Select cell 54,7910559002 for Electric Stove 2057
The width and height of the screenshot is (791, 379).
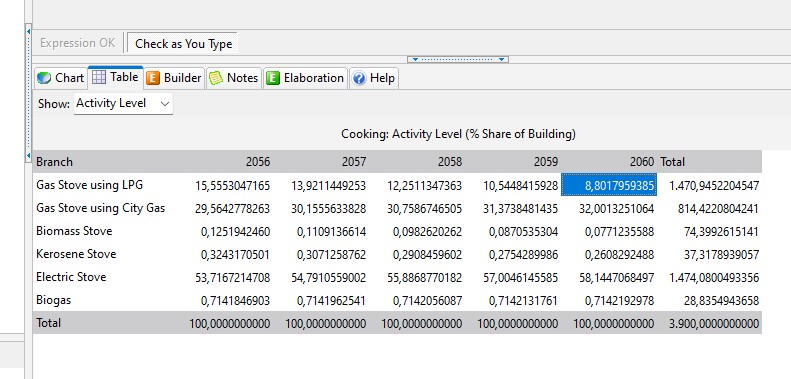pos(328,278)
